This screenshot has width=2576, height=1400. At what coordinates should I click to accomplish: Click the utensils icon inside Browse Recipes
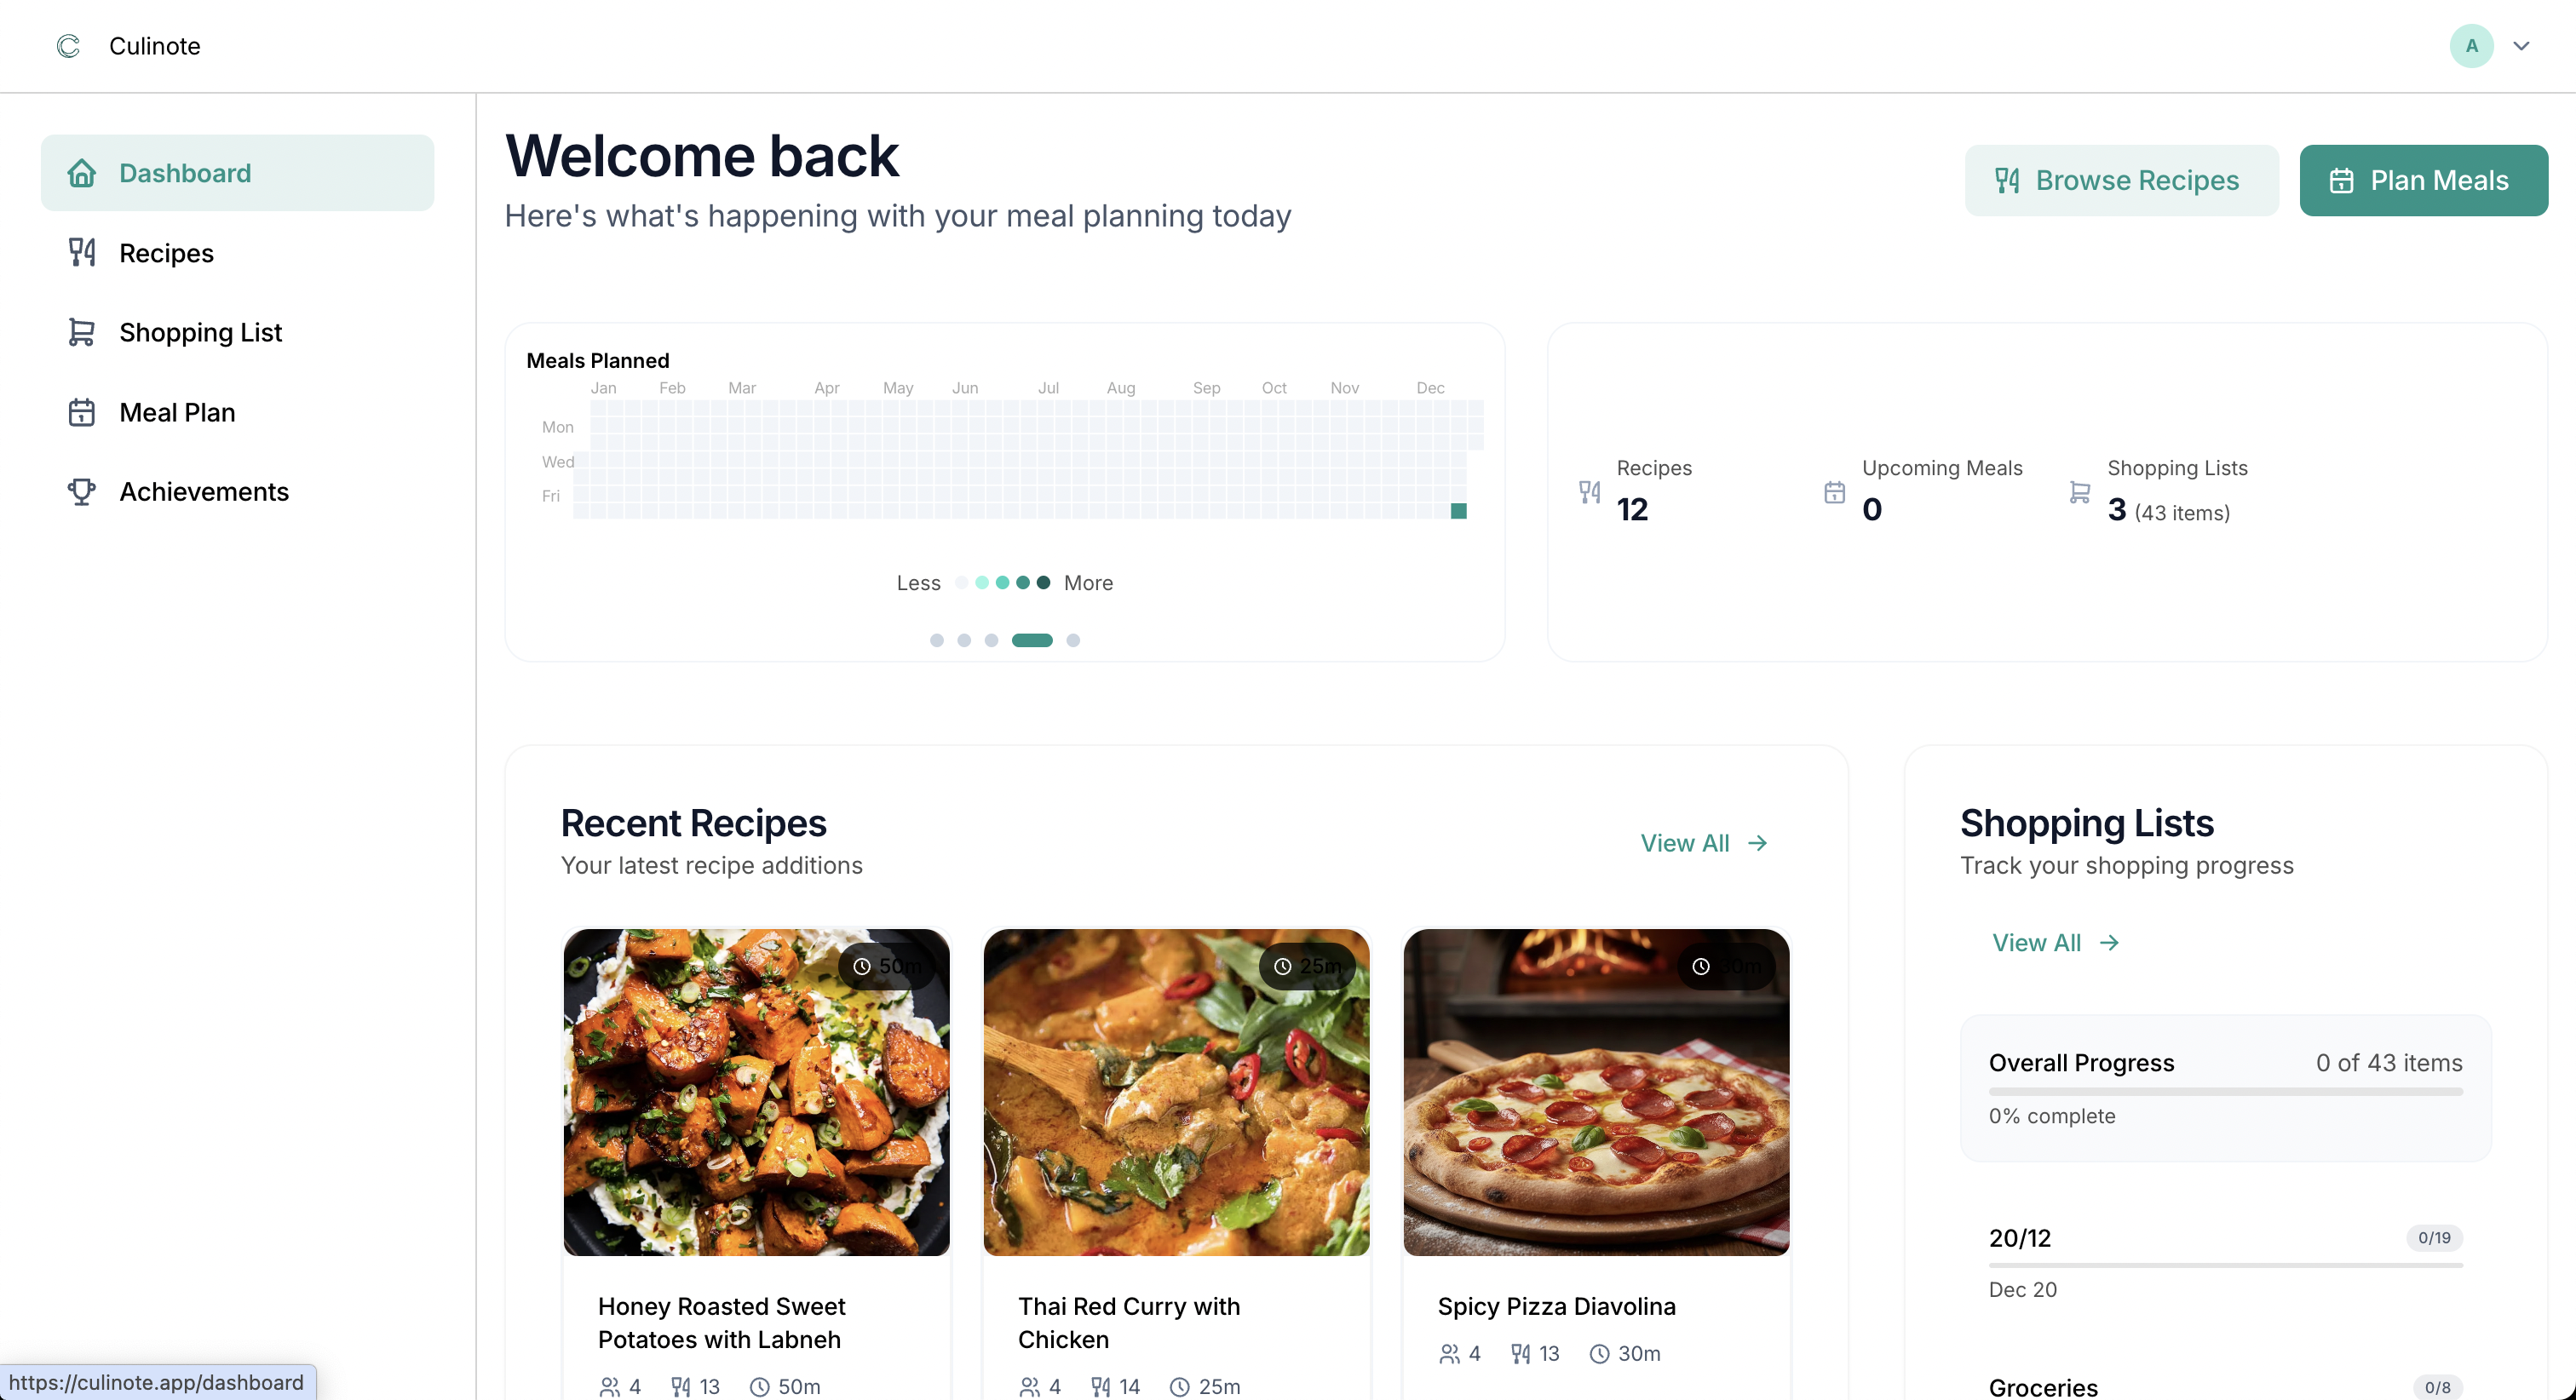click(2007, 180)
